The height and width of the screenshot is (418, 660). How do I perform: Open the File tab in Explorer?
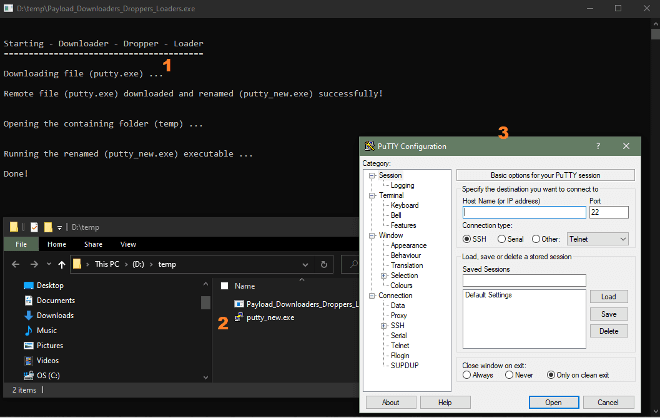coord(21,244)
